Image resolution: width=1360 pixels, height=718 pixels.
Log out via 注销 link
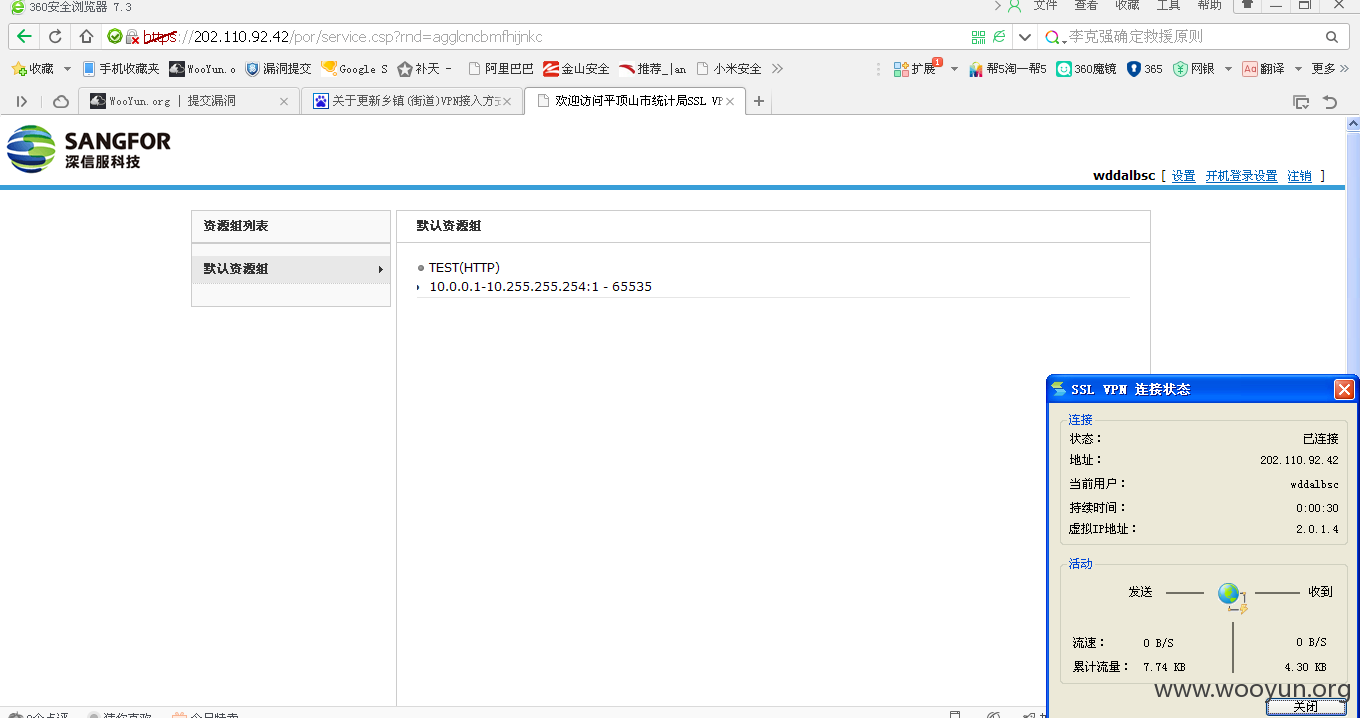1299,176
